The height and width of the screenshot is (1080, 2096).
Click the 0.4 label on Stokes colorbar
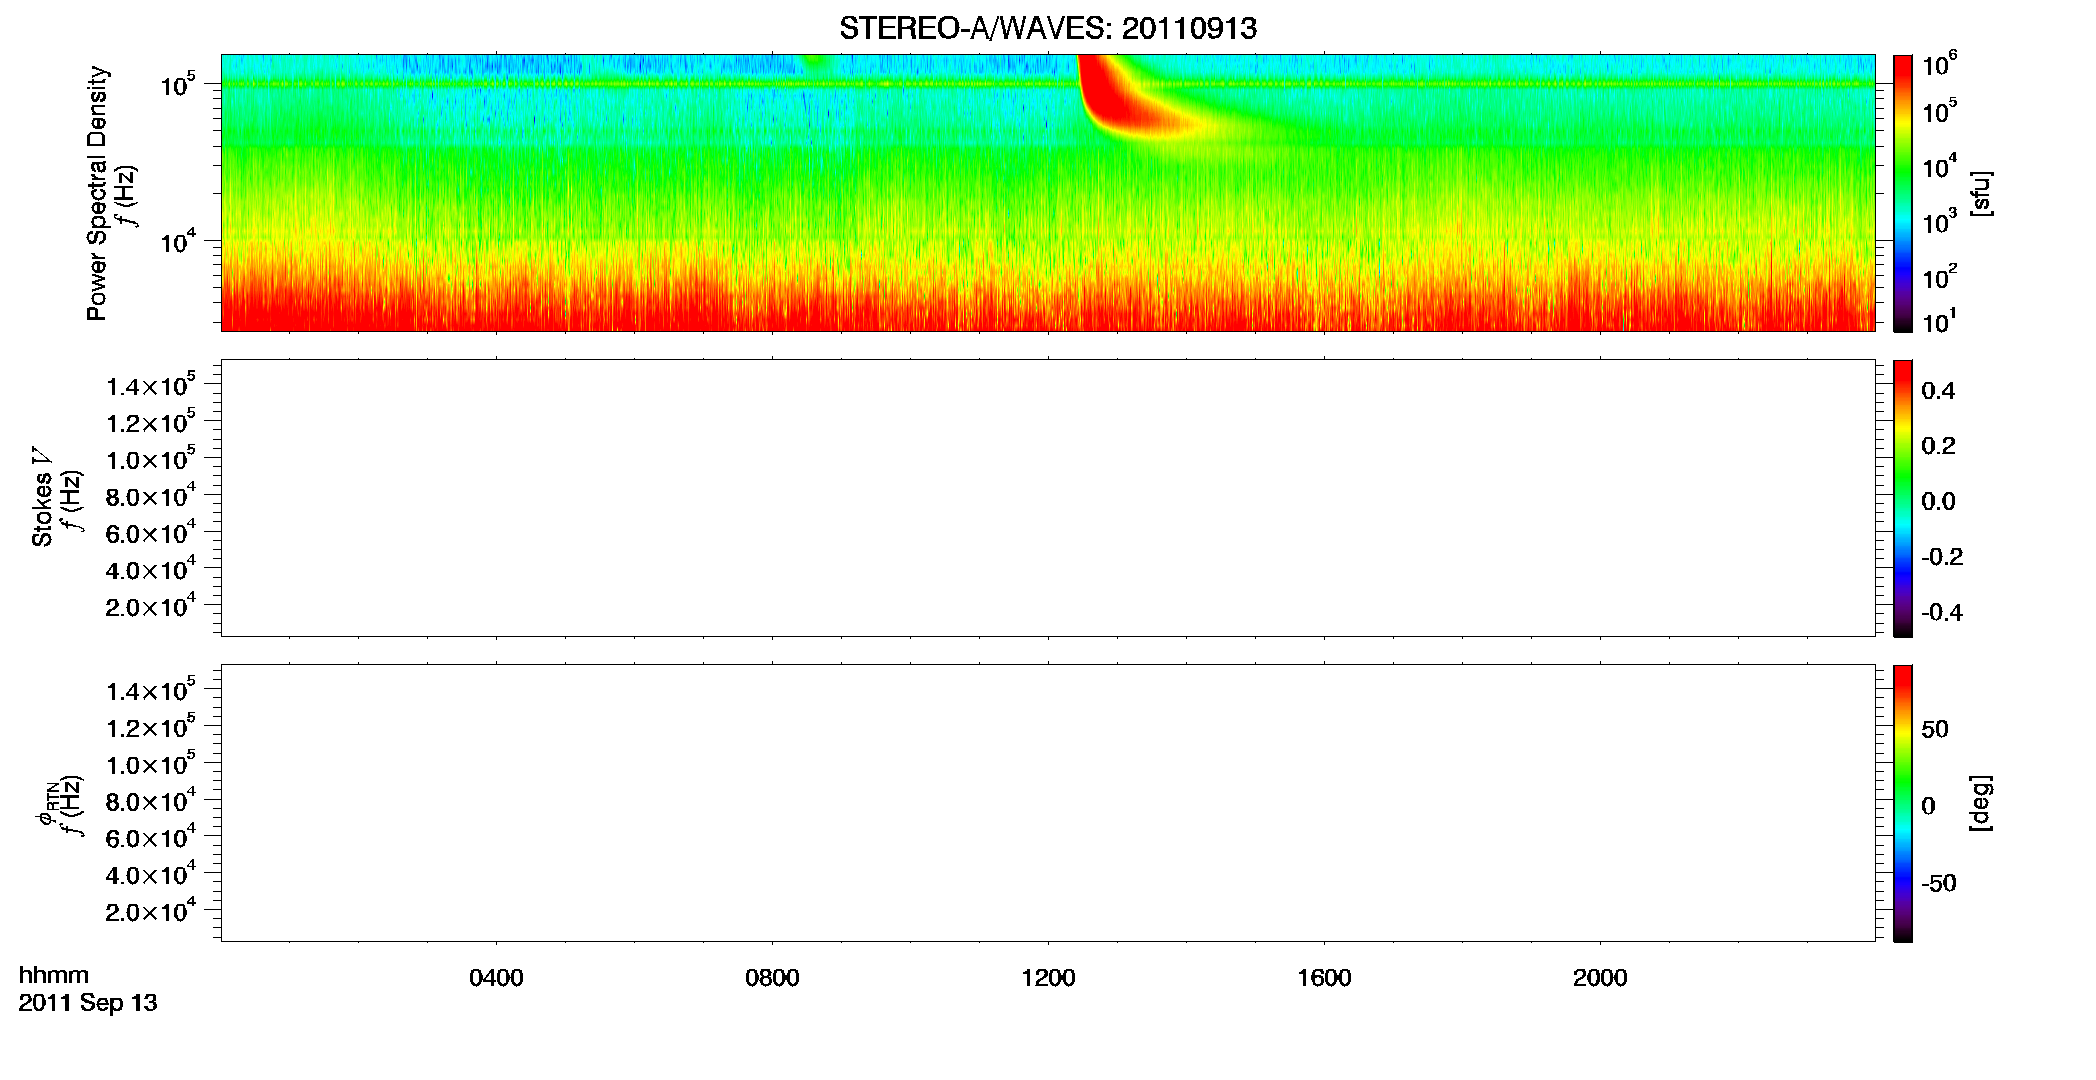click(x=1938, y=391)
